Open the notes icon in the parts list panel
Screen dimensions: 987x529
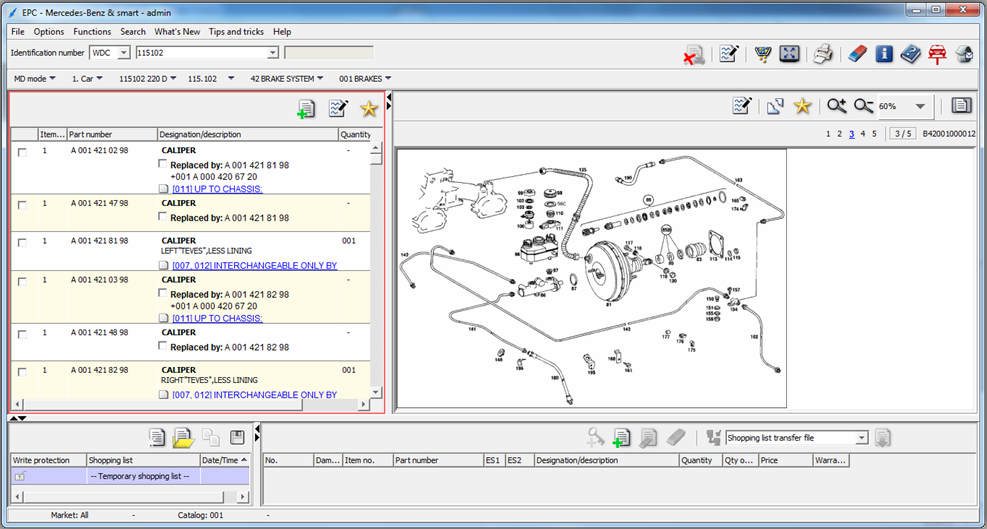click(338, 108)
